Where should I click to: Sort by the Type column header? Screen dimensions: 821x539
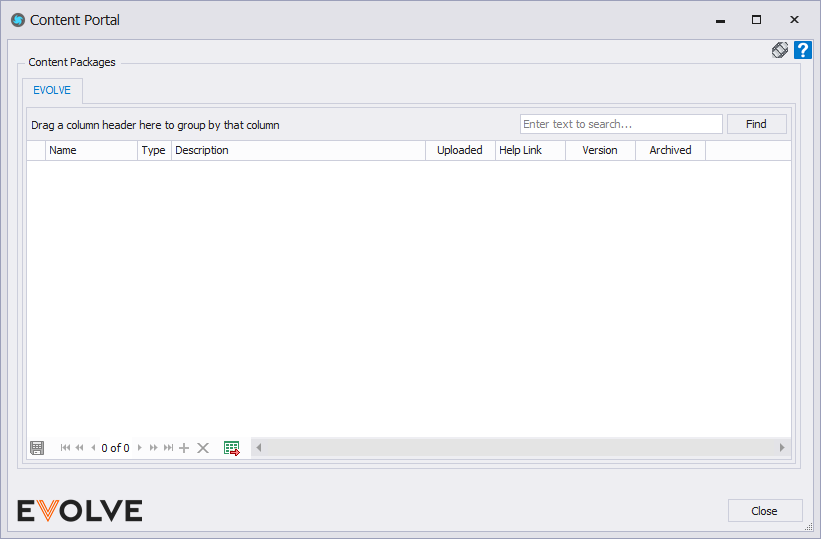[x=154, y=150]
